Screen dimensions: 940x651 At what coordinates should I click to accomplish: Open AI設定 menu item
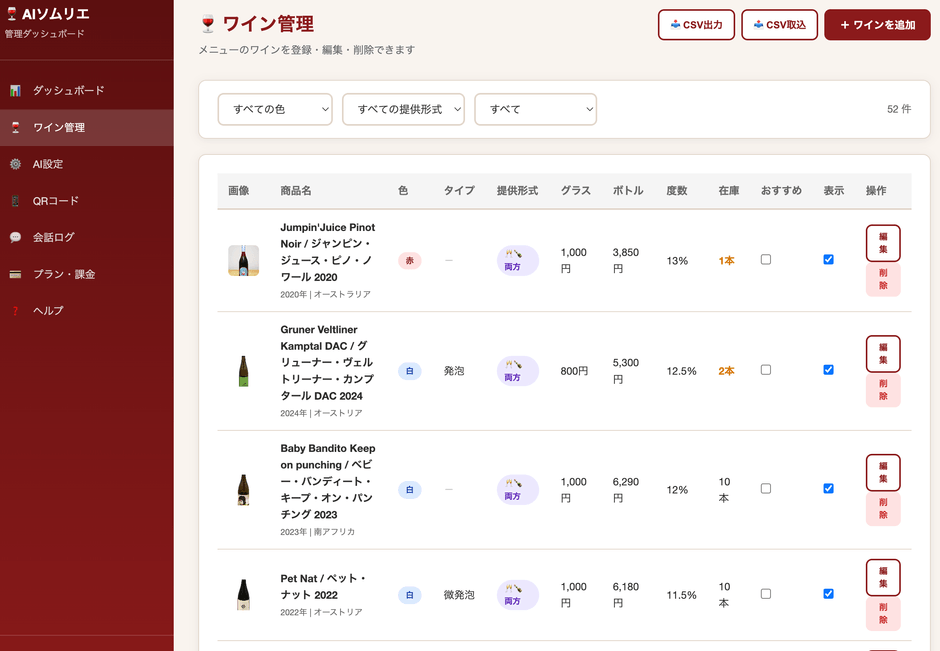click(87, 164)
